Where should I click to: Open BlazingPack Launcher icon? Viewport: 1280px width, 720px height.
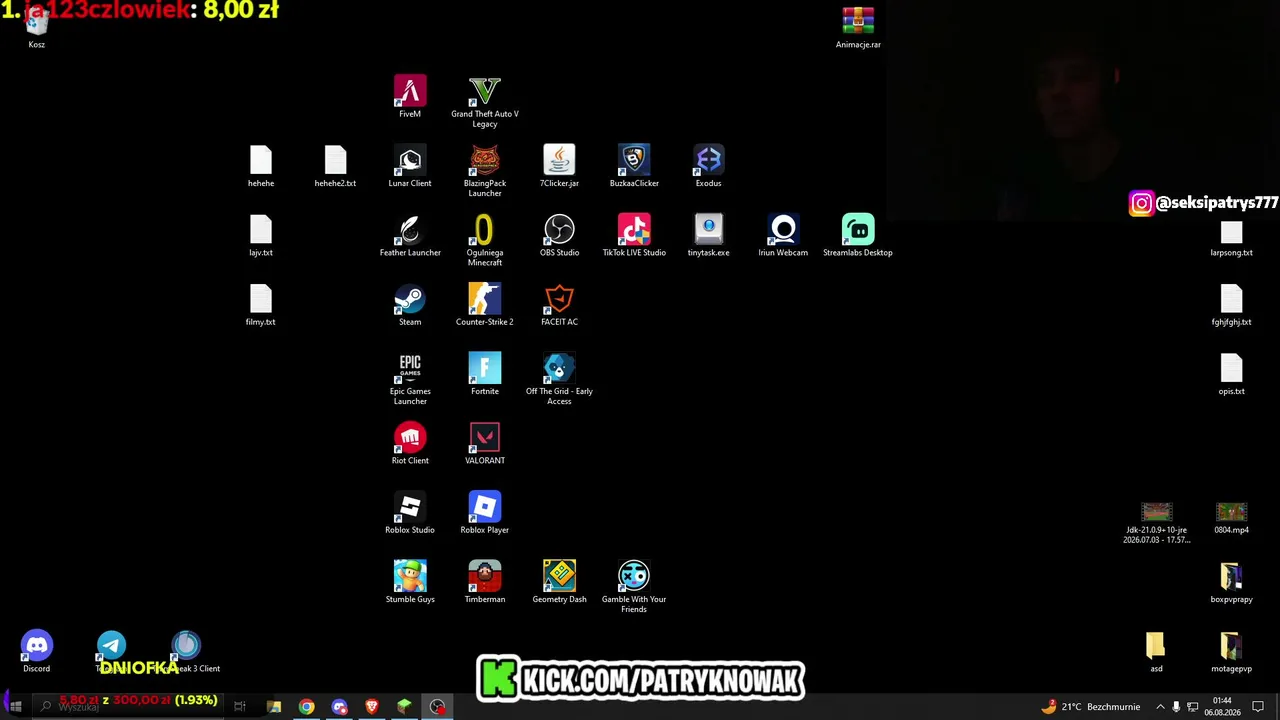tap(485, 171)
